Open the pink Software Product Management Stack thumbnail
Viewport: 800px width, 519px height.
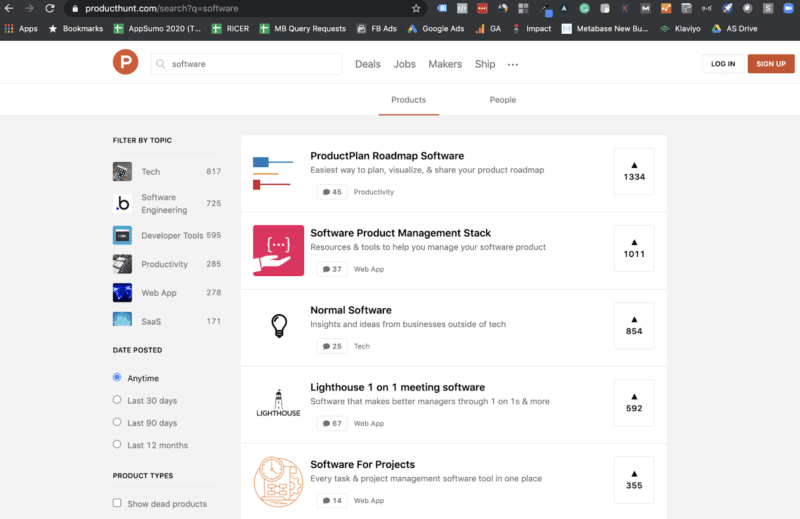coord(279,251)
